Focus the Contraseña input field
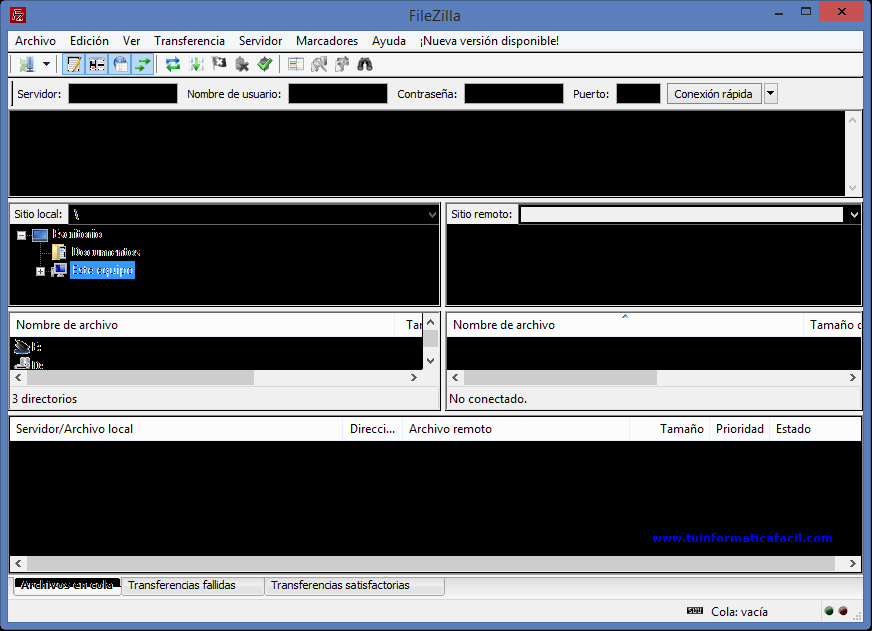 pyautogui.click(x=514, y=94)
